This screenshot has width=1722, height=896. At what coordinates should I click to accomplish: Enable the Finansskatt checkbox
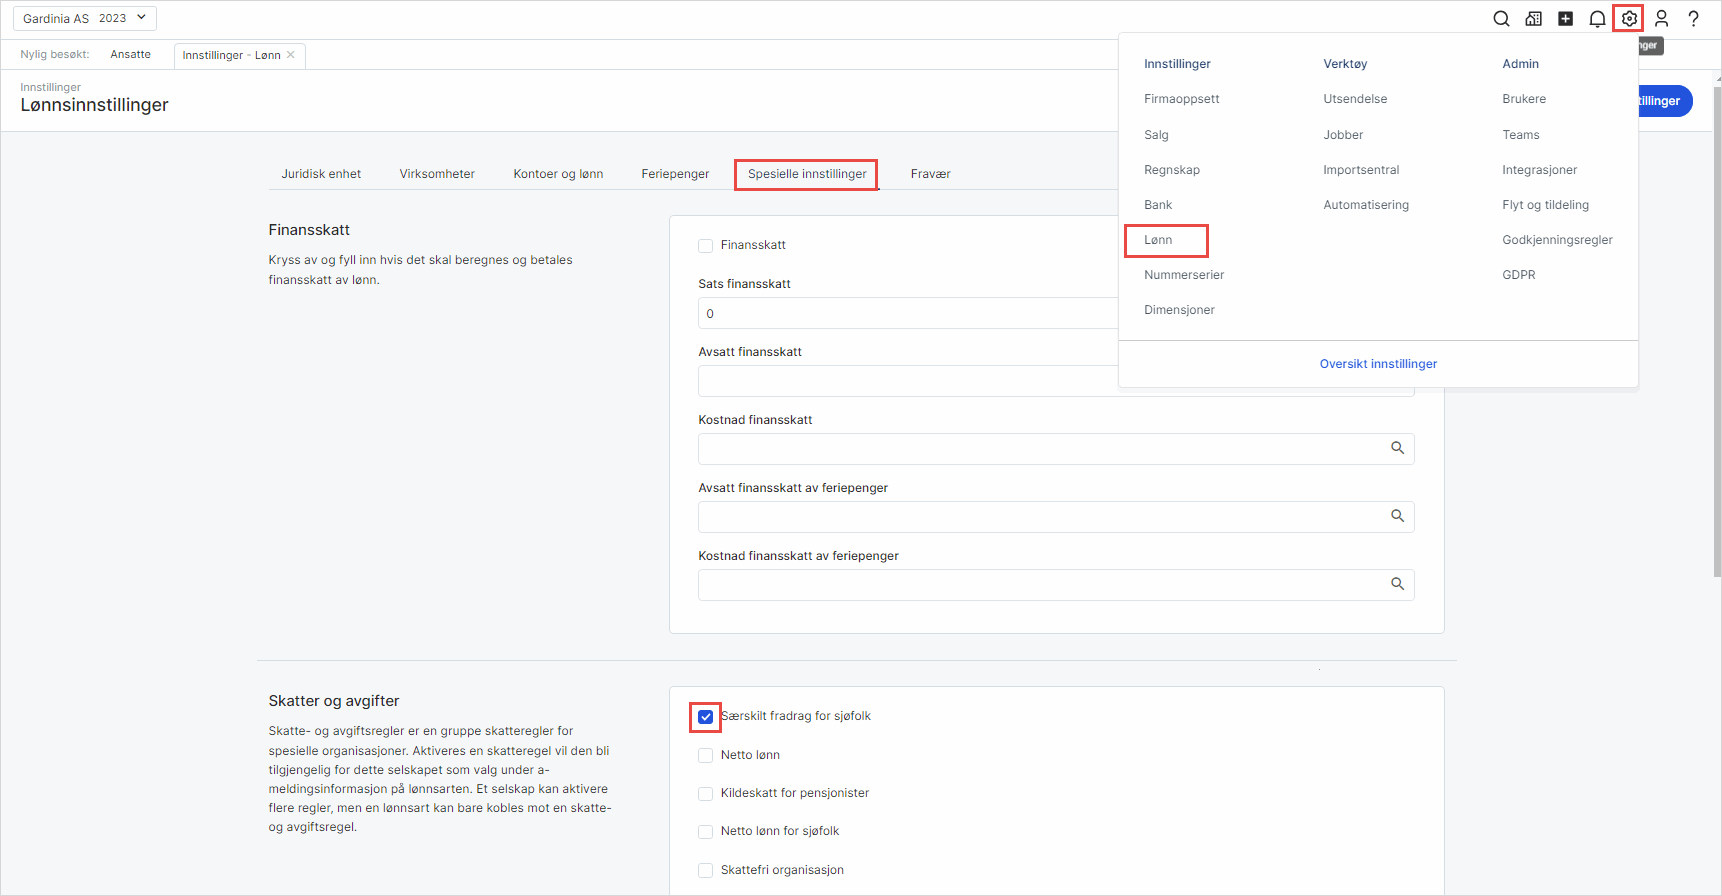pos(706,246)
